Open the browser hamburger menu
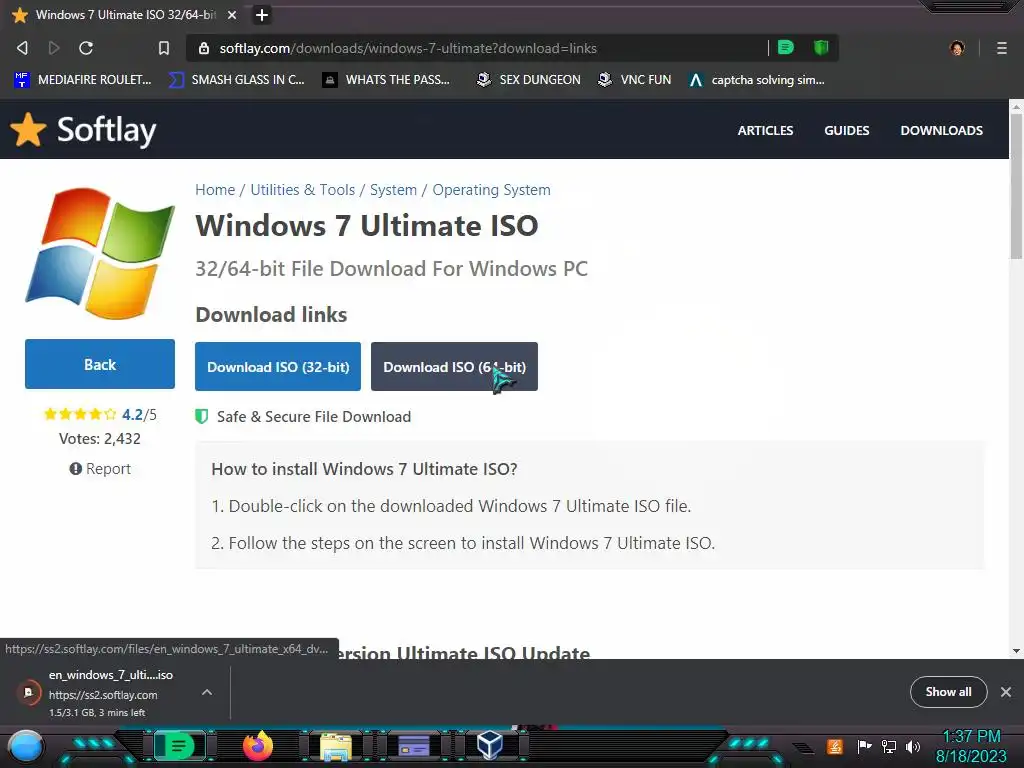The height and width of the screenshot is (768, 1024). pos(1001,48)
